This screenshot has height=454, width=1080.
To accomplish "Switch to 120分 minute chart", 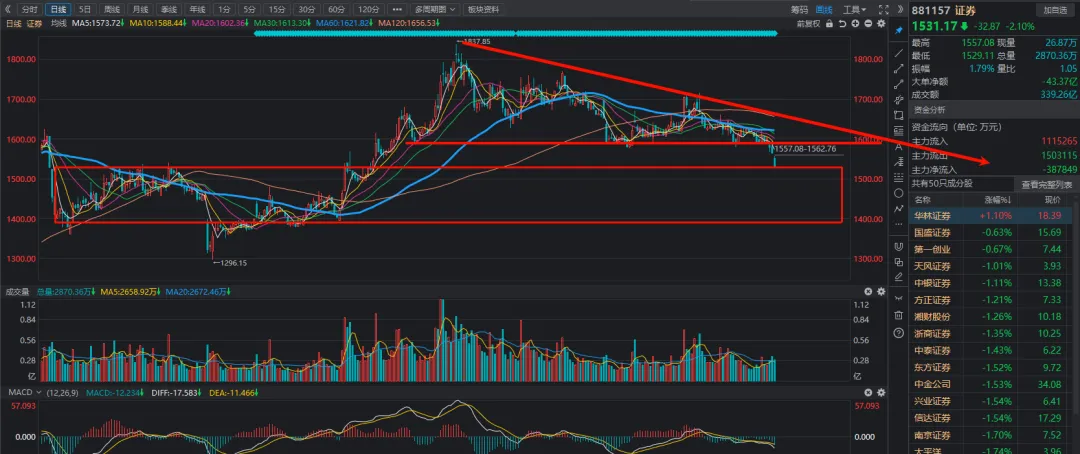I will (368, 10).
